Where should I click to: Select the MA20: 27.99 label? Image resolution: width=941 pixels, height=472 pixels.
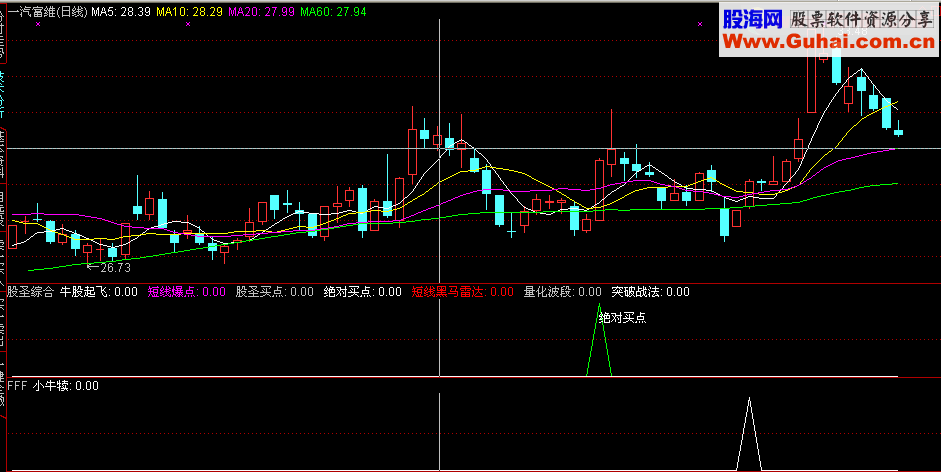coord(261,11)
